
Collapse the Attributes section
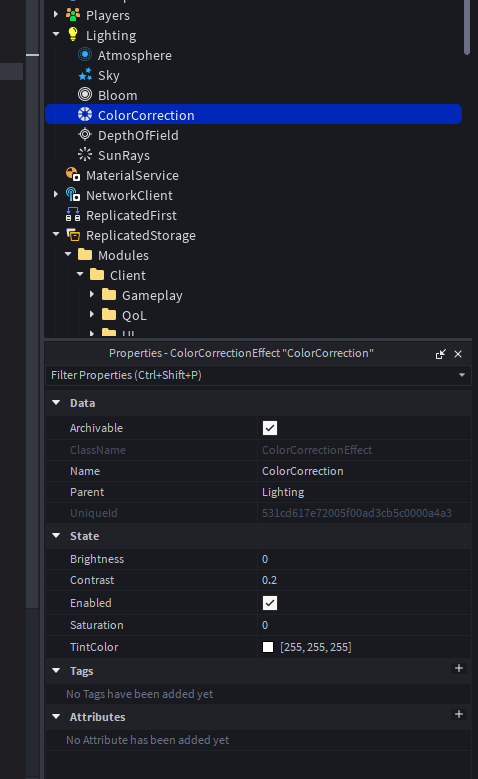tap(56, 716)
